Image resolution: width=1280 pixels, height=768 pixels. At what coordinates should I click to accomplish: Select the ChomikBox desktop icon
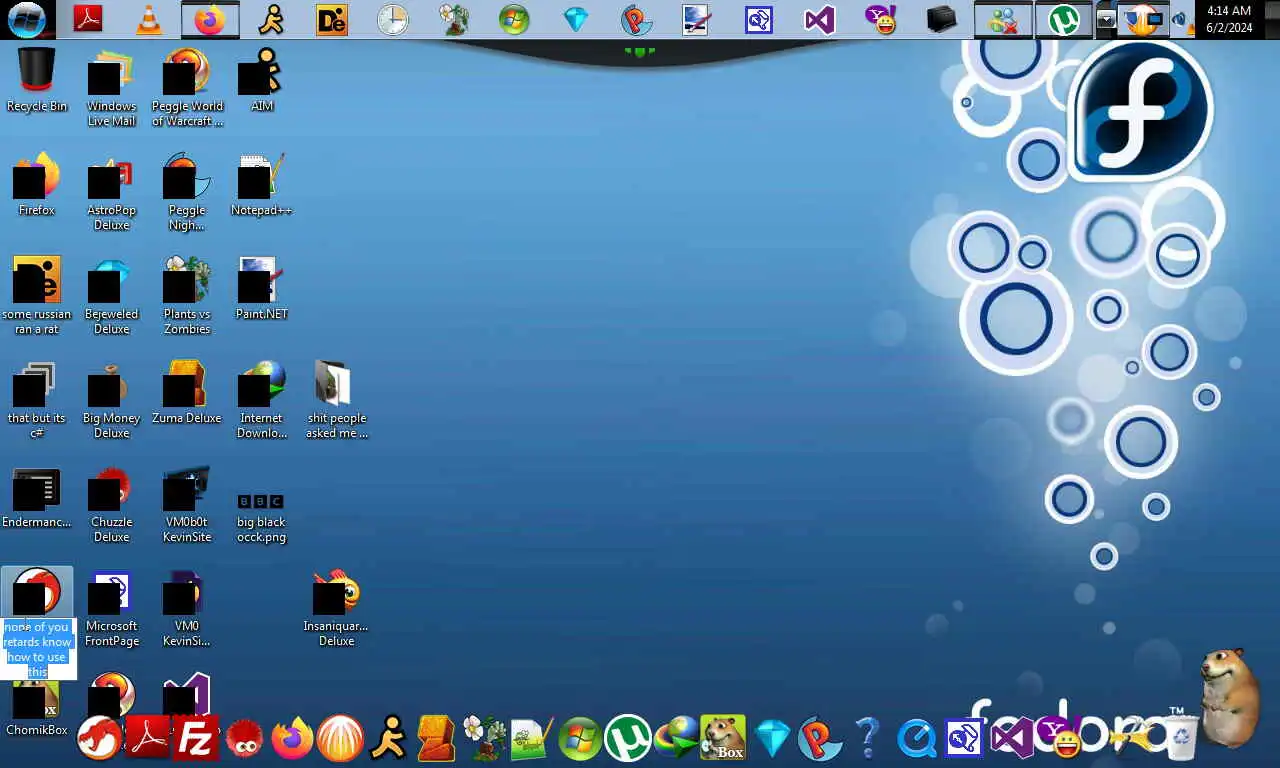[37, 704]
